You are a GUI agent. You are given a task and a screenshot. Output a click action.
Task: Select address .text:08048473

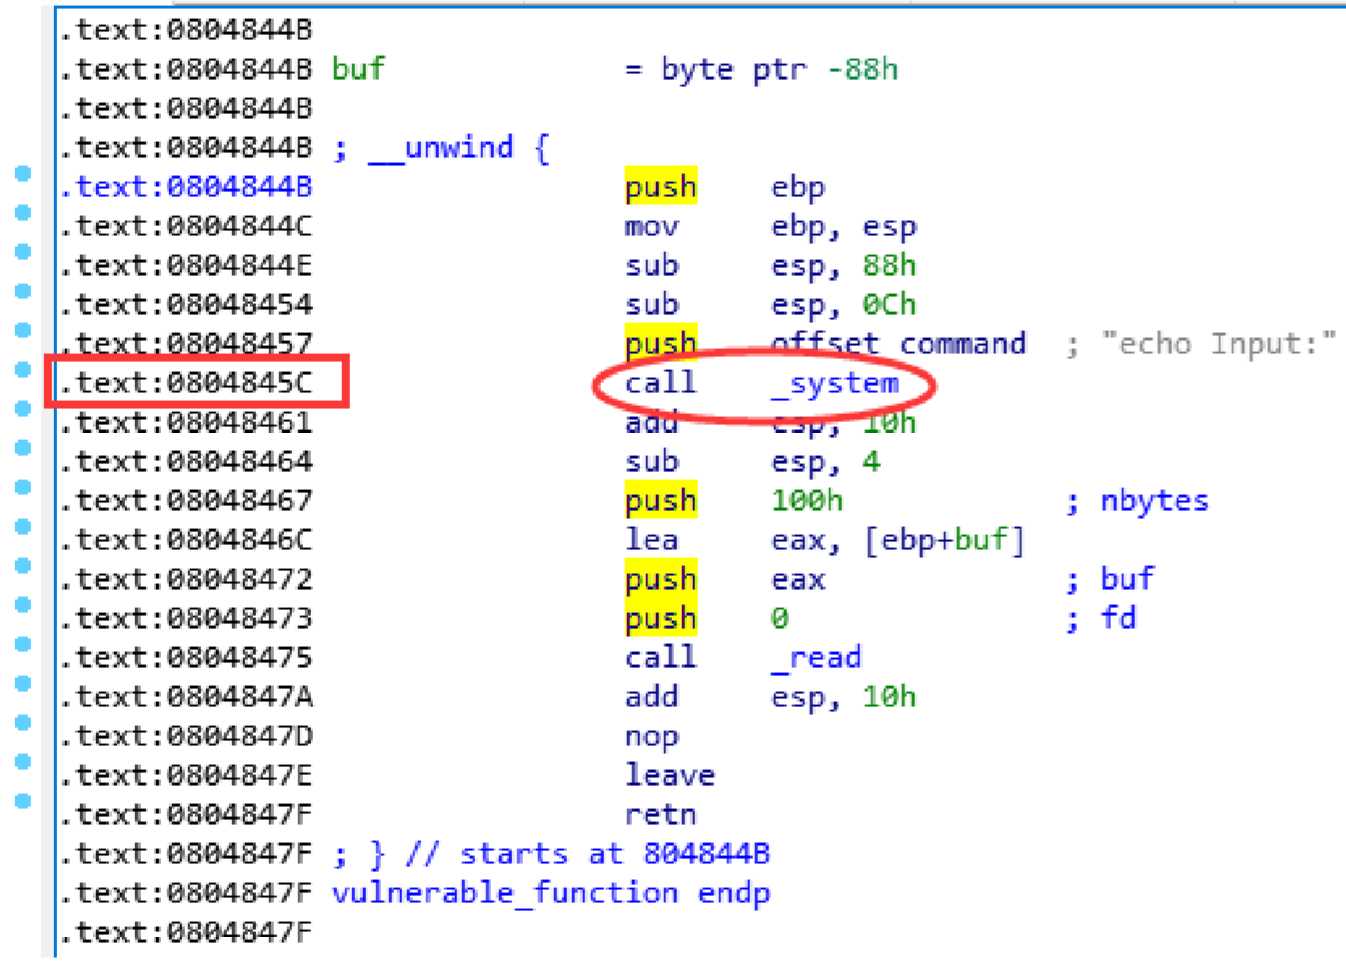185,618
